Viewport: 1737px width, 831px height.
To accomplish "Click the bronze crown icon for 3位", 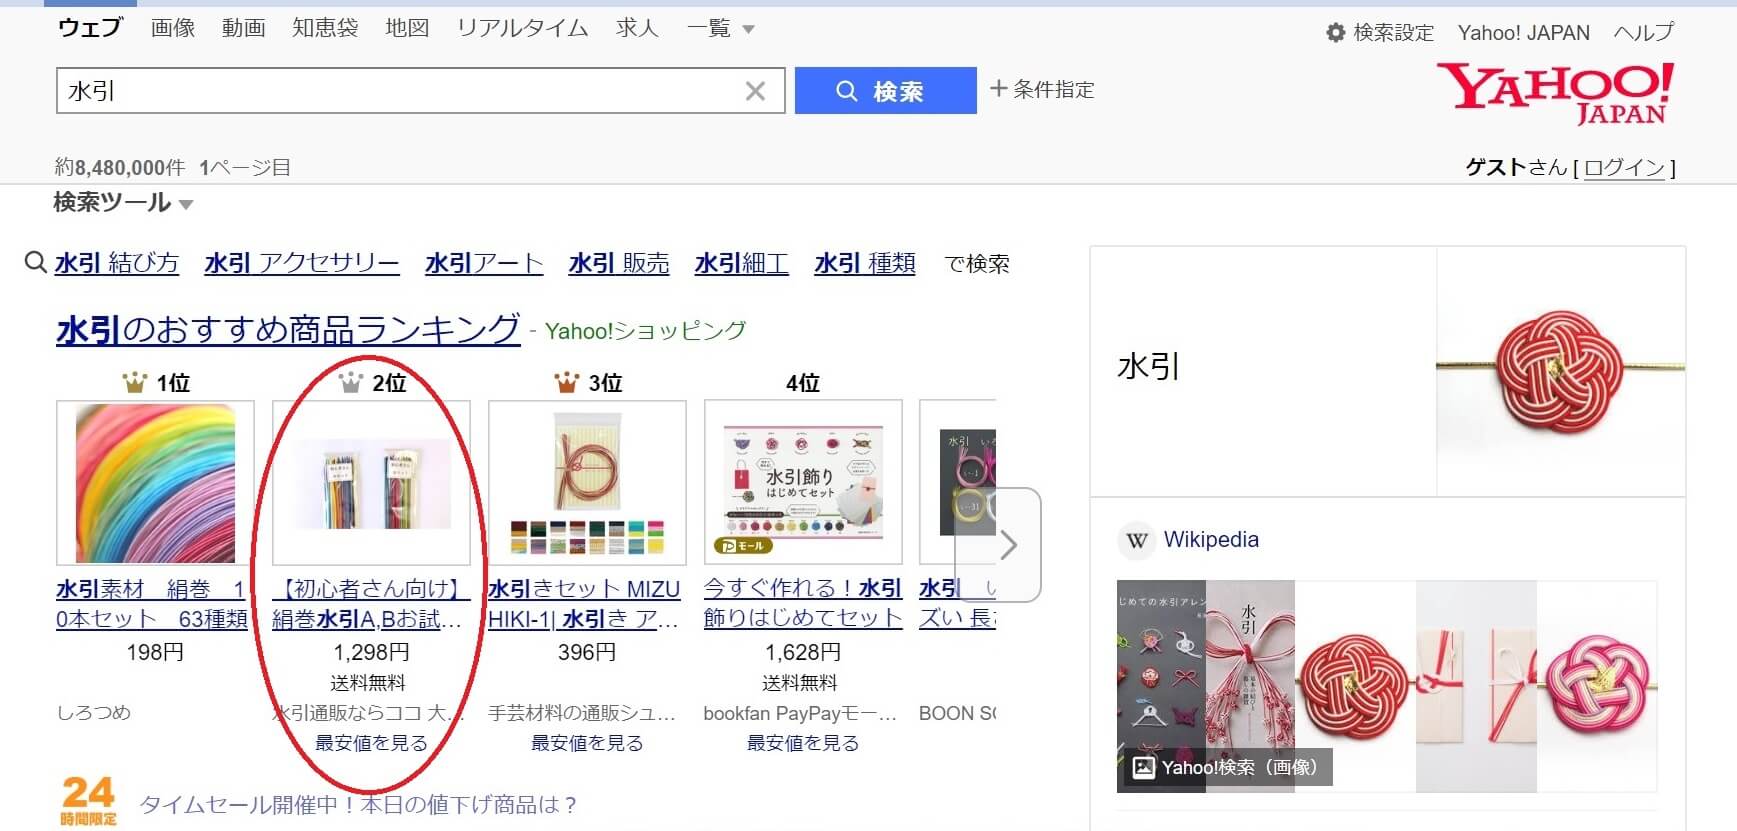I will click(x=566, y=382).
